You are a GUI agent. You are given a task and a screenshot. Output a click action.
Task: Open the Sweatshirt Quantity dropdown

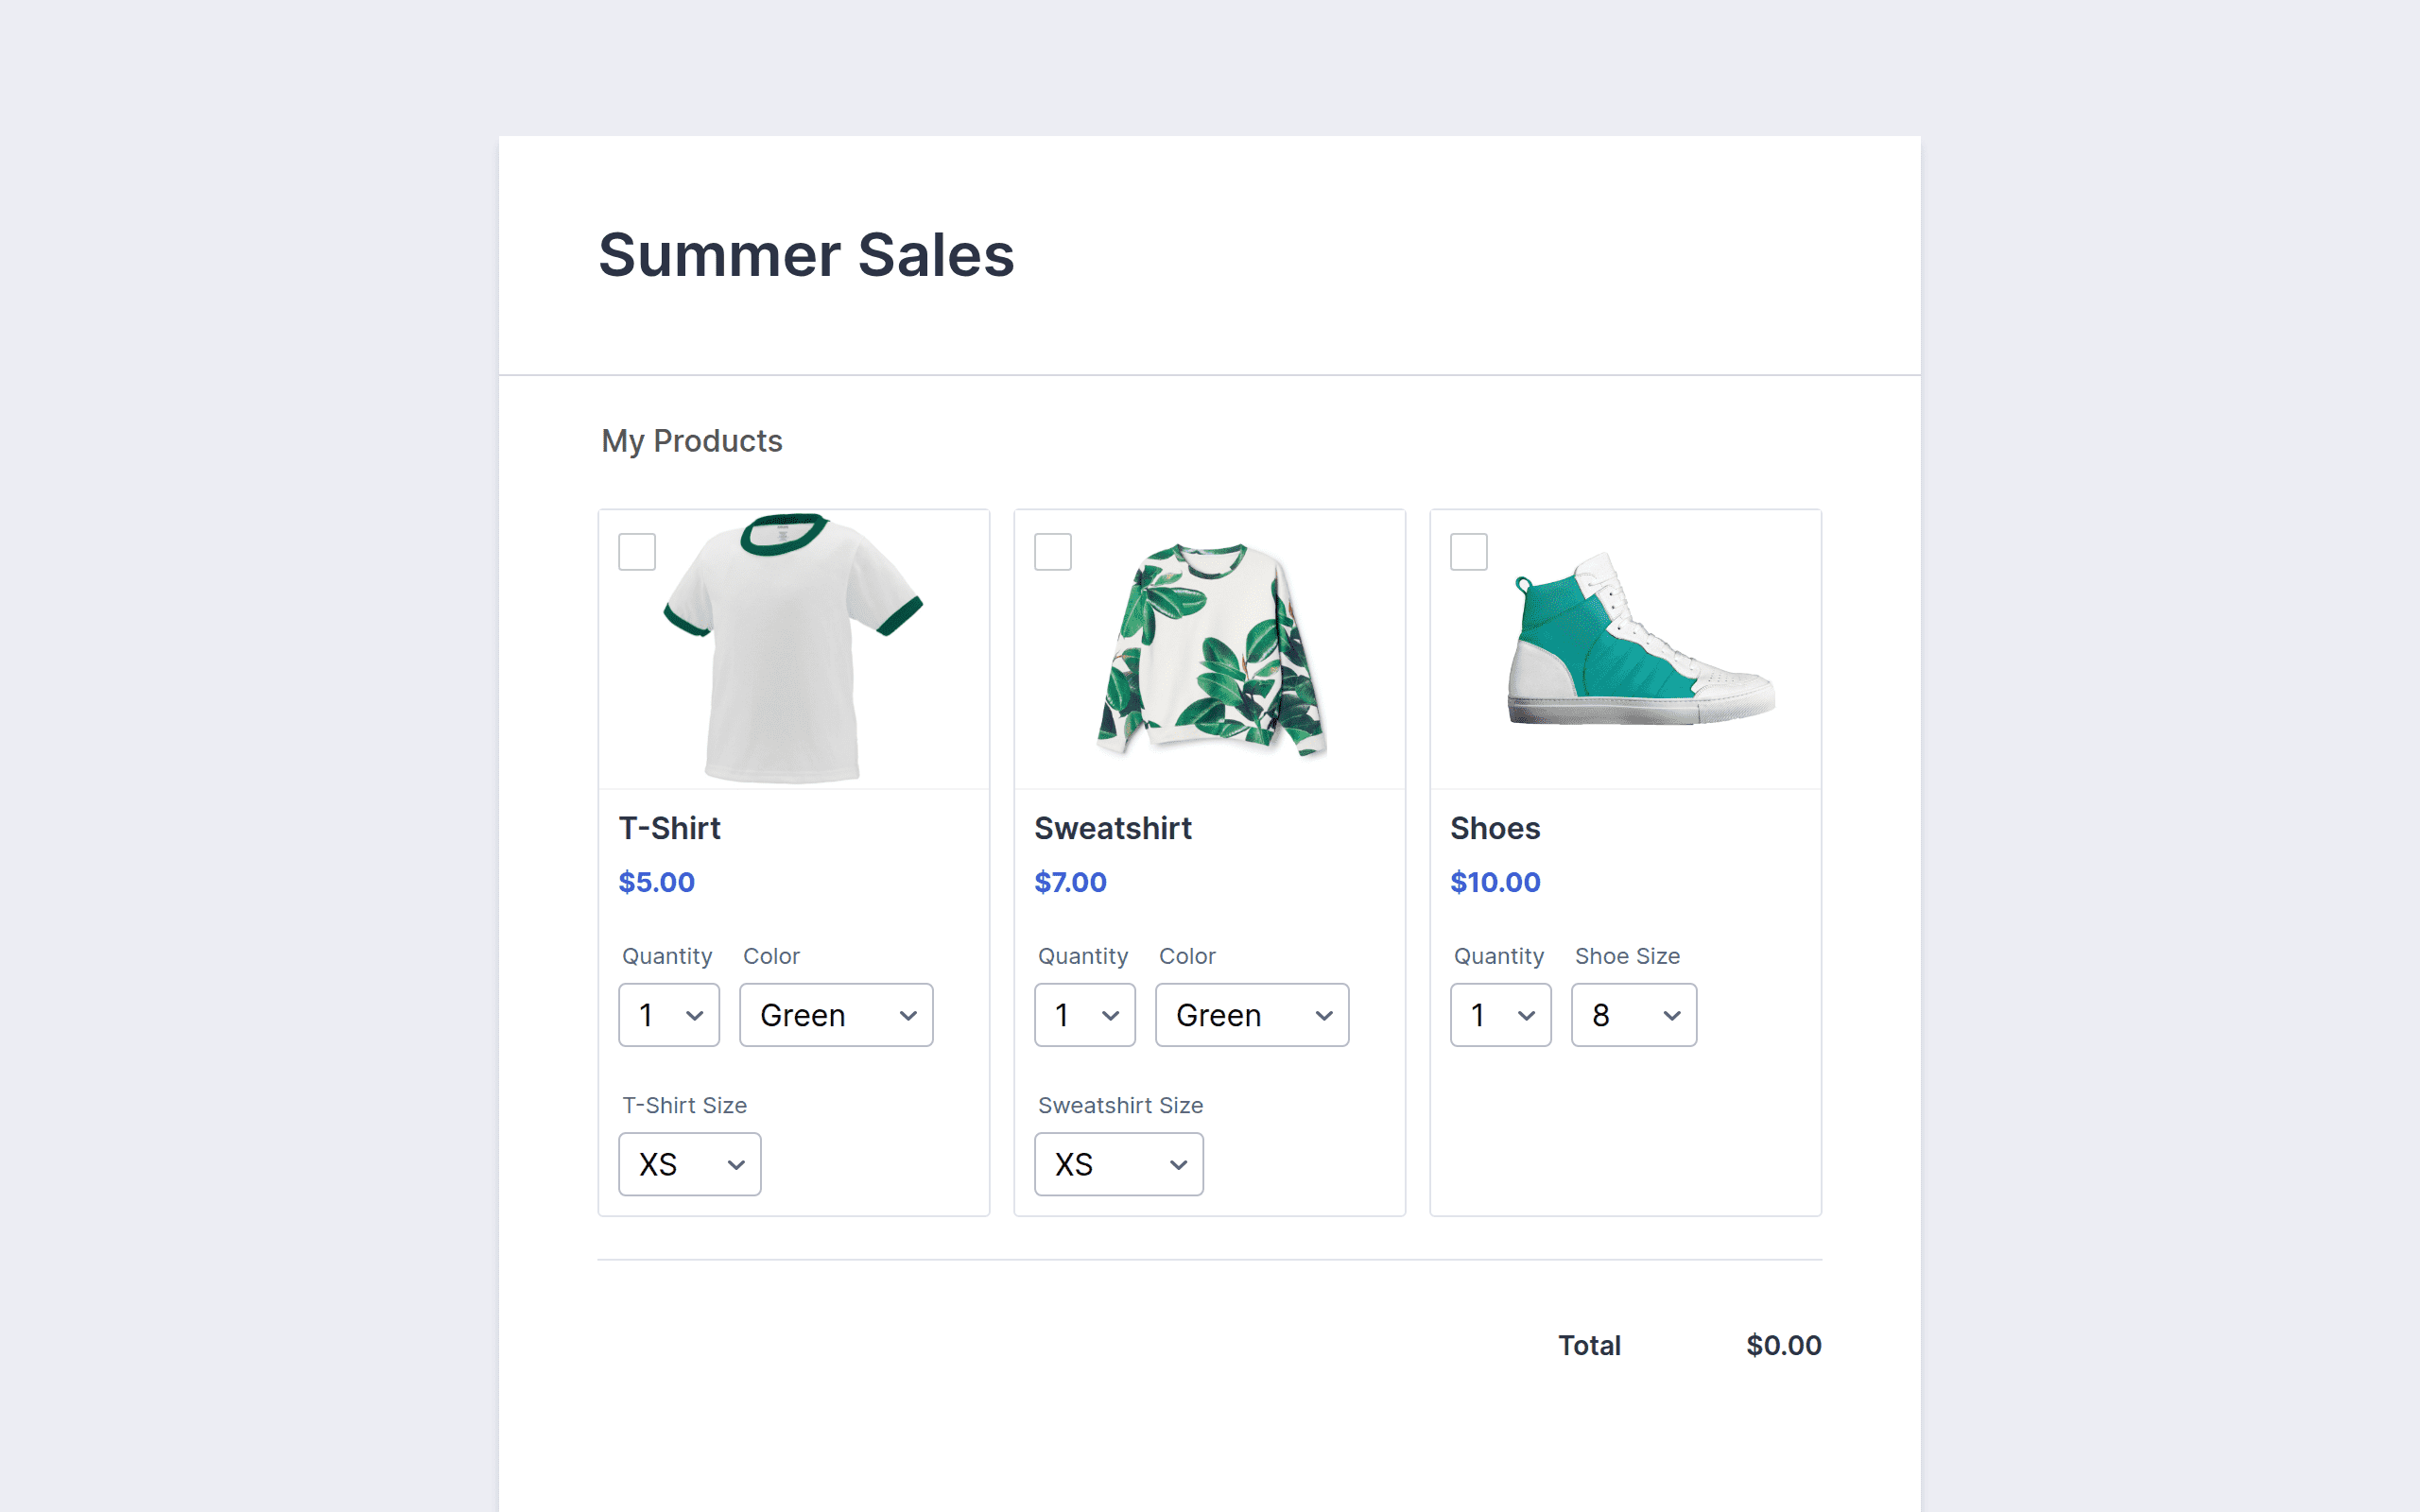(x=1085, y=1015)
